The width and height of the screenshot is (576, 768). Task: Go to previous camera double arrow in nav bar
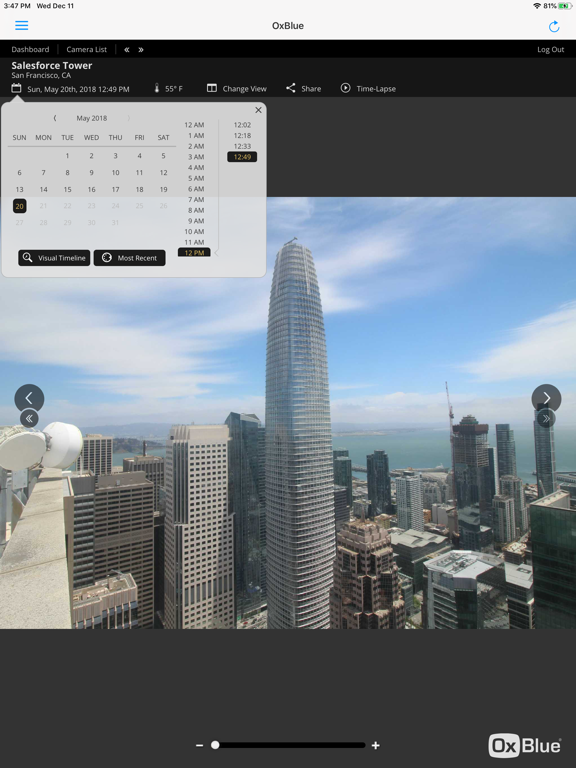[x=127, y=49]
